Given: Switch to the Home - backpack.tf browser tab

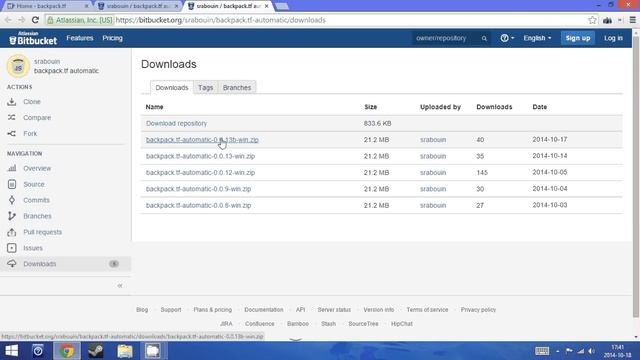Looking at the screenshot, I should pos(46,6).
